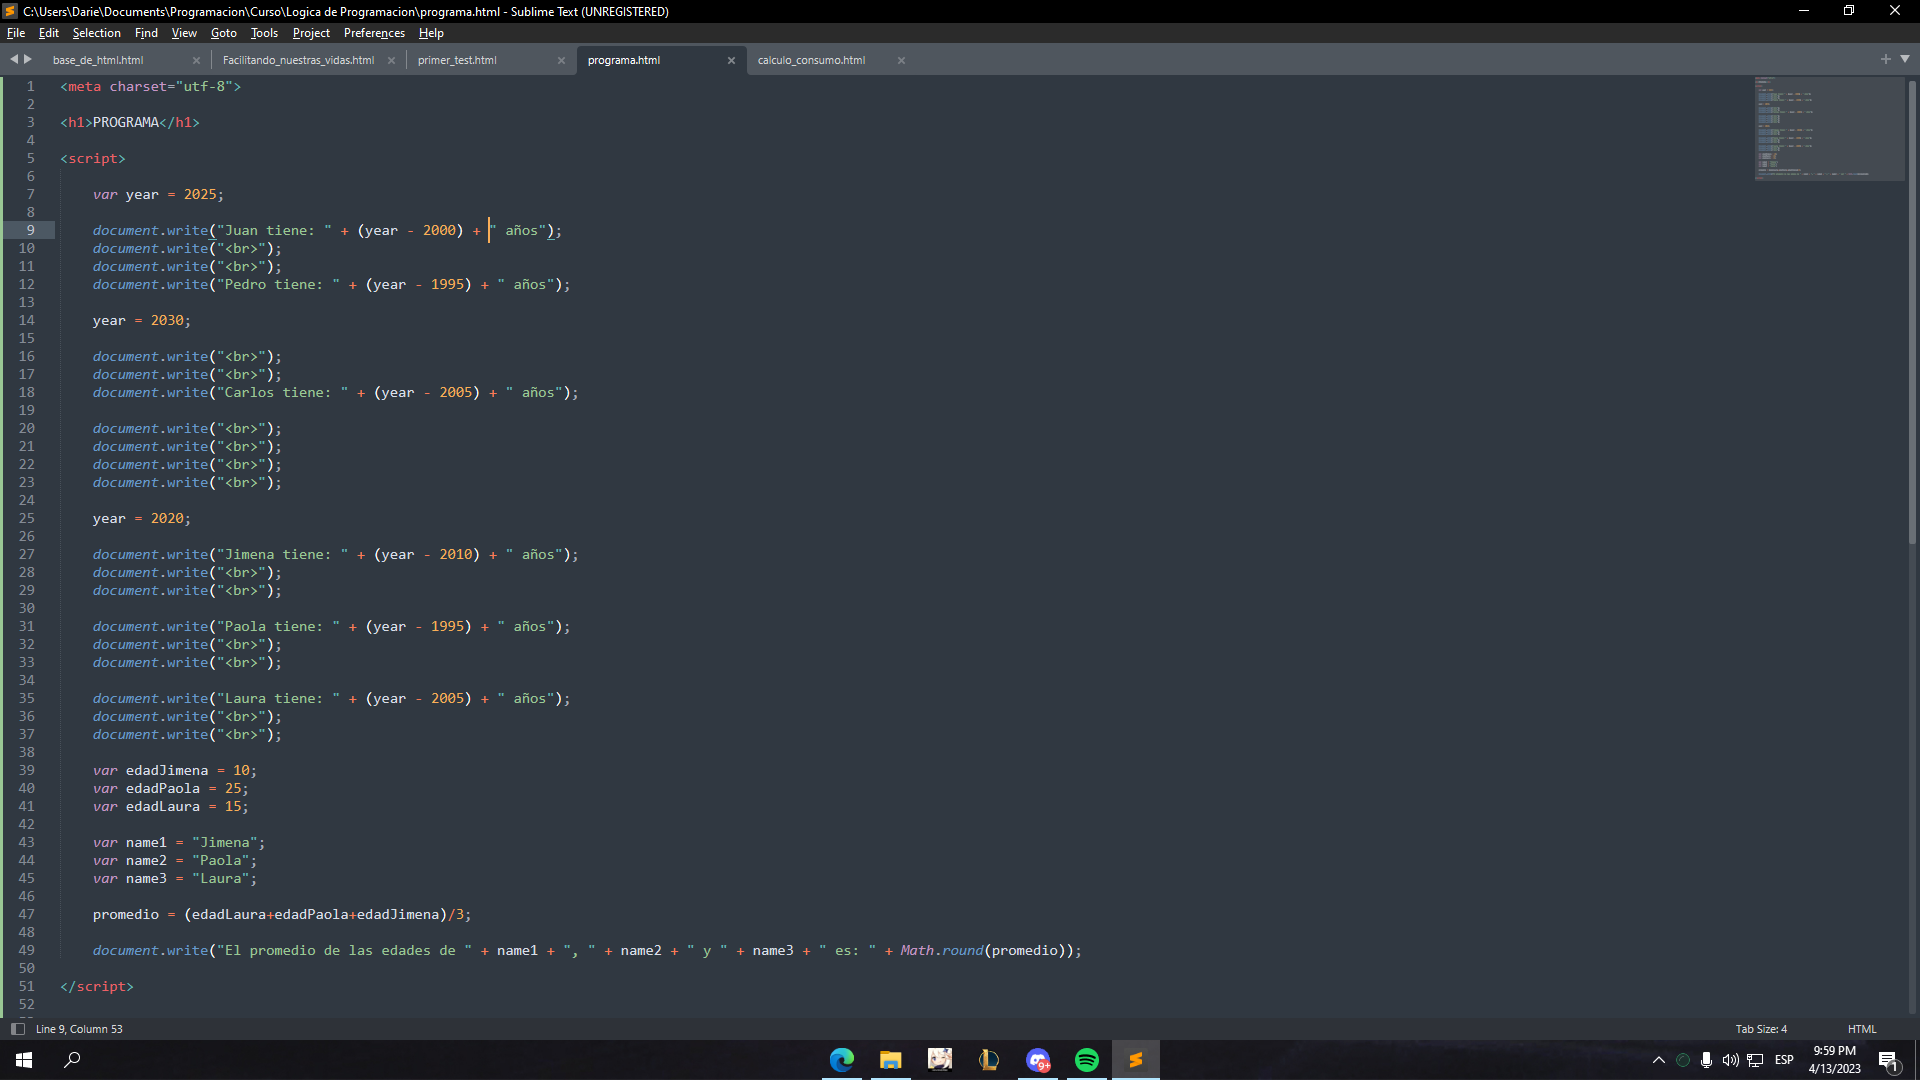
Task: Open the volume control tray icon
Action: [x=1731, y=1060]
